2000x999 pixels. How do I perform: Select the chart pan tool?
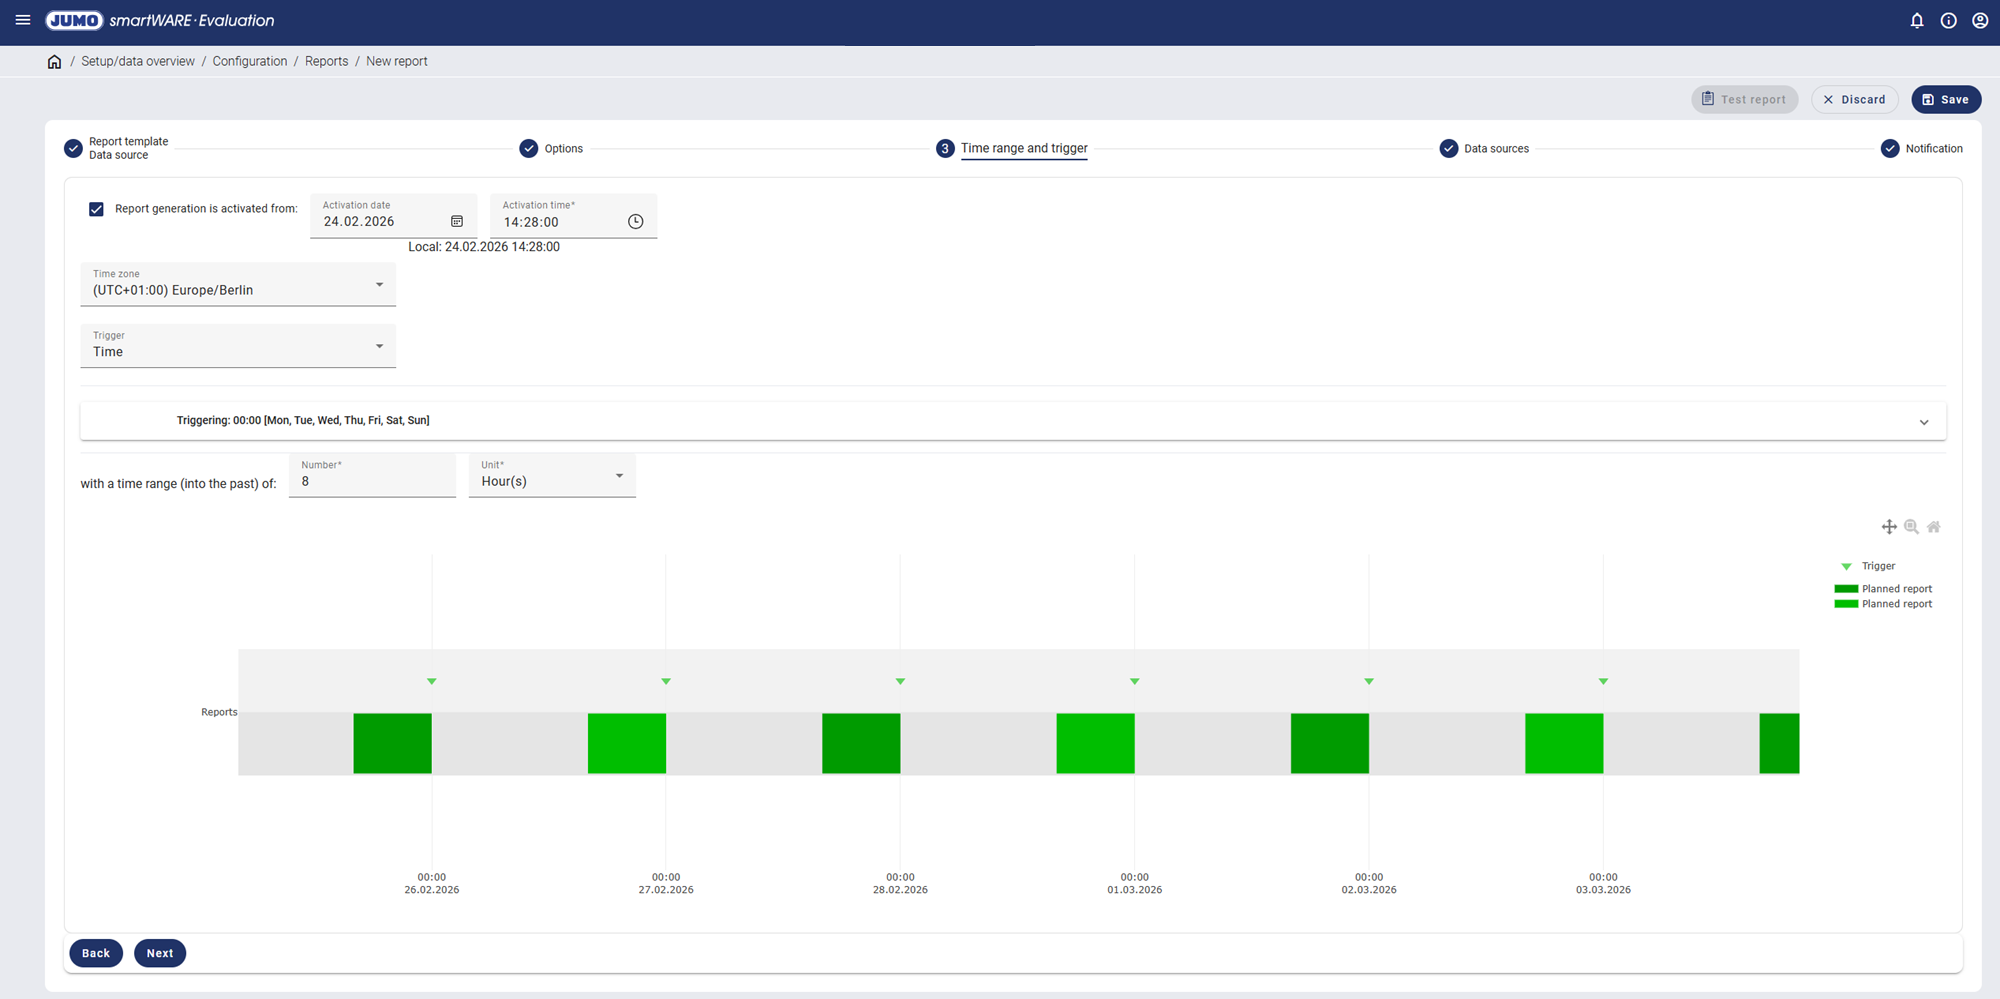(1888, 527)
